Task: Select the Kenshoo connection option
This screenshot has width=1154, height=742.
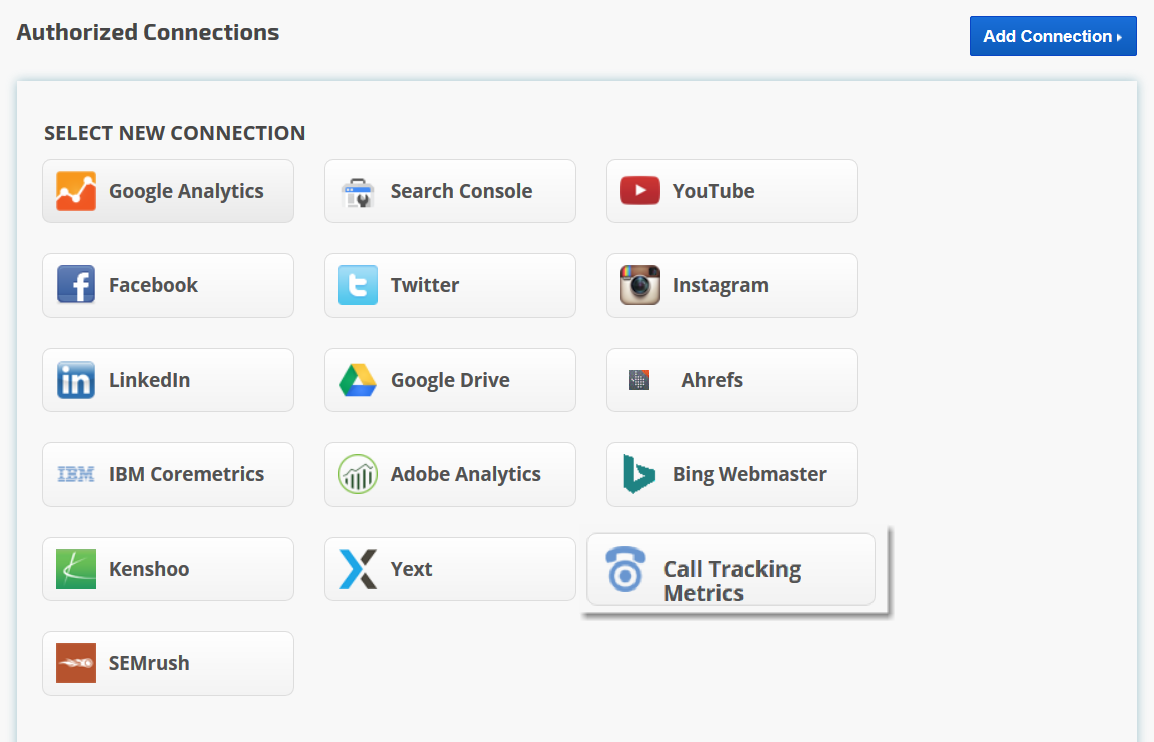Action: coord(168,569)
